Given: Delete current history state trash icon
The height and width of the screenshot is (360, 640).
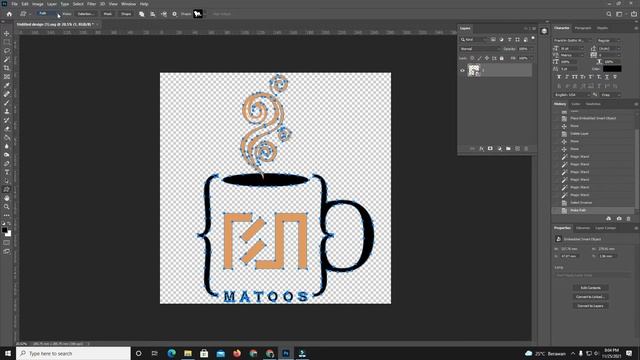Looking at the screenshot, I should pyautogui.click(x=629, y=219).
